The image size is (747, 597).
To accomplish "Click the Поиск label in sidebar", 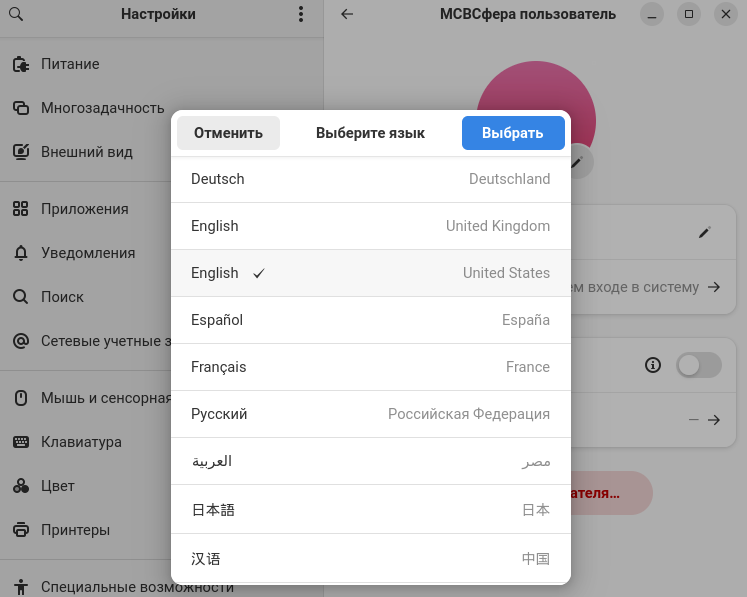I will click(x=62, y=297).
